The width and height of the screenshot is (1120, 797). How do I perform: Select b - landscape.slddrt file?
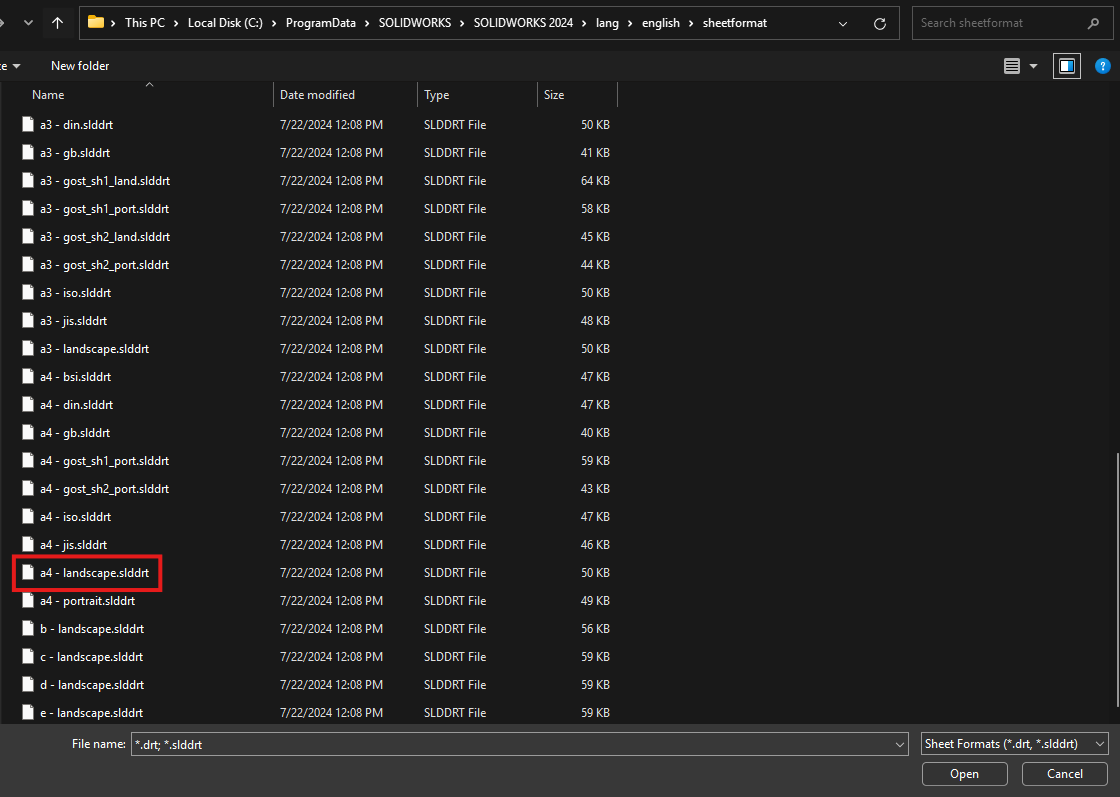click(x=92, y=628)
